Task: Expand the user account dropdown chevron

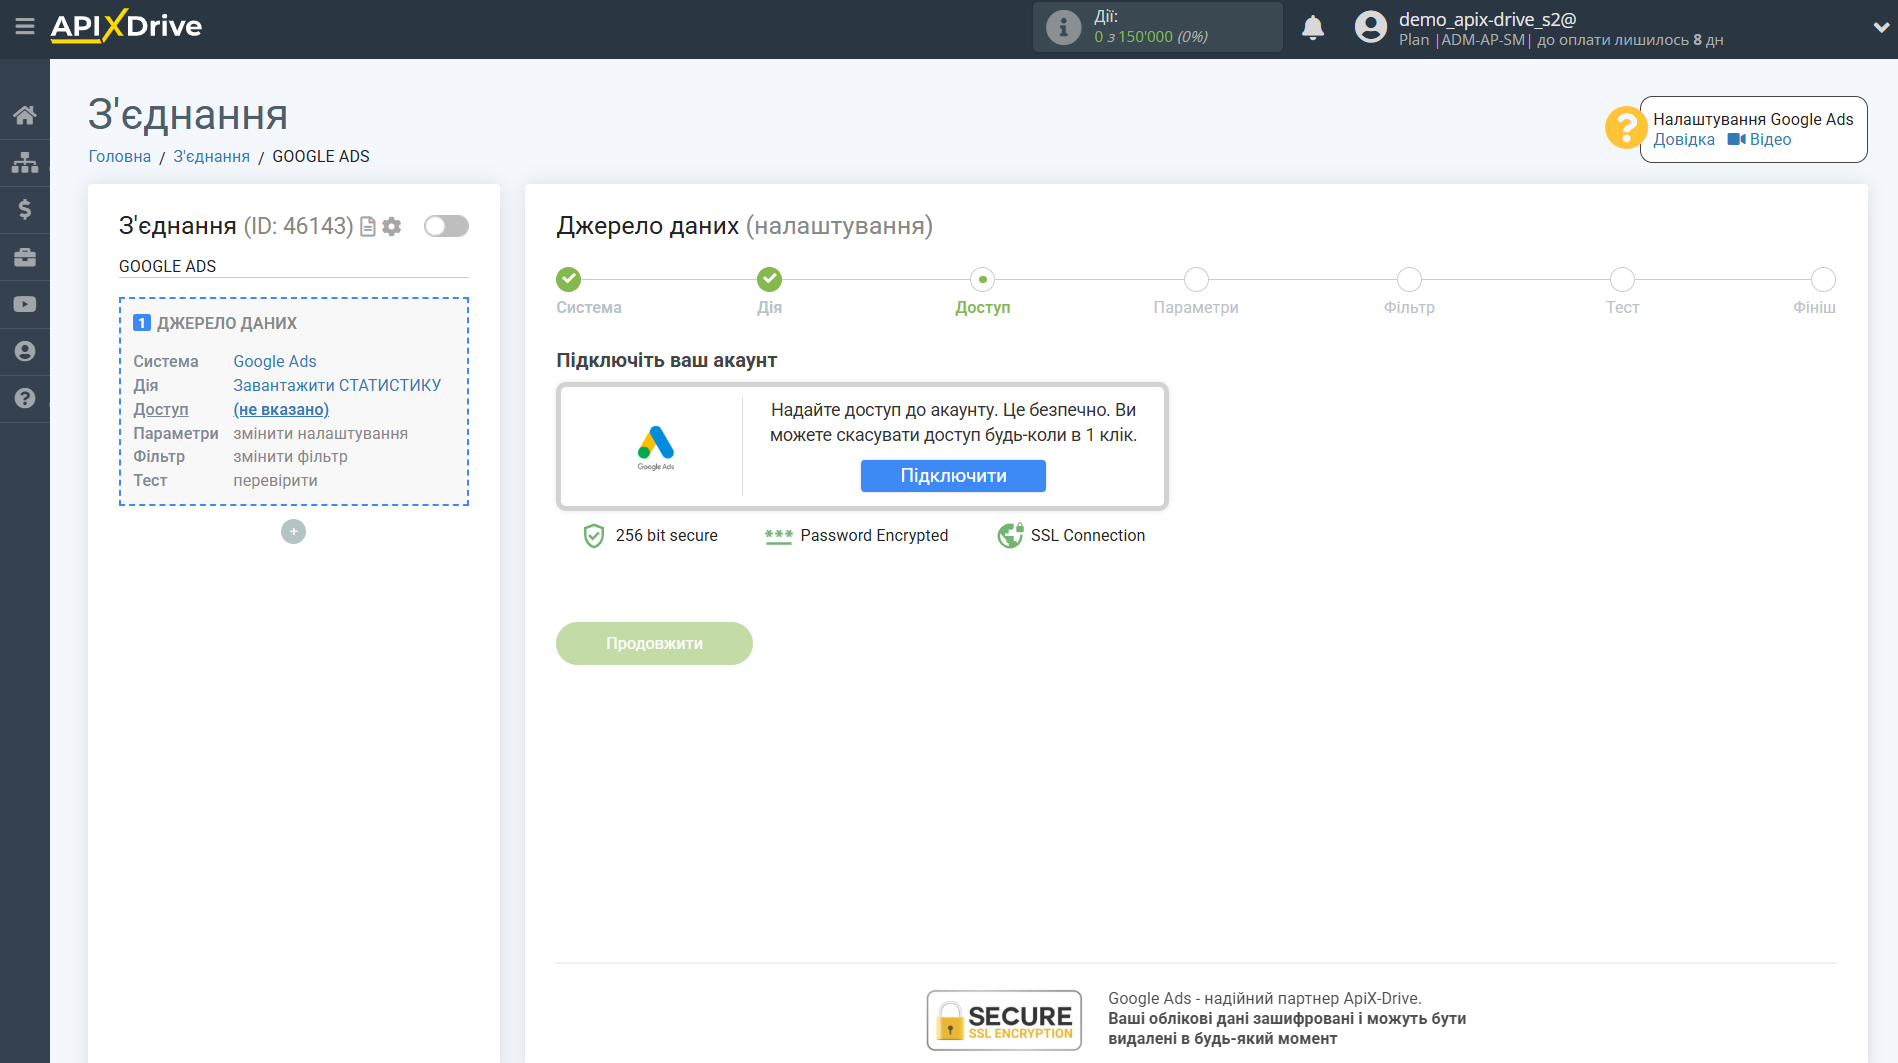Action: click(x=1880, y=28)
